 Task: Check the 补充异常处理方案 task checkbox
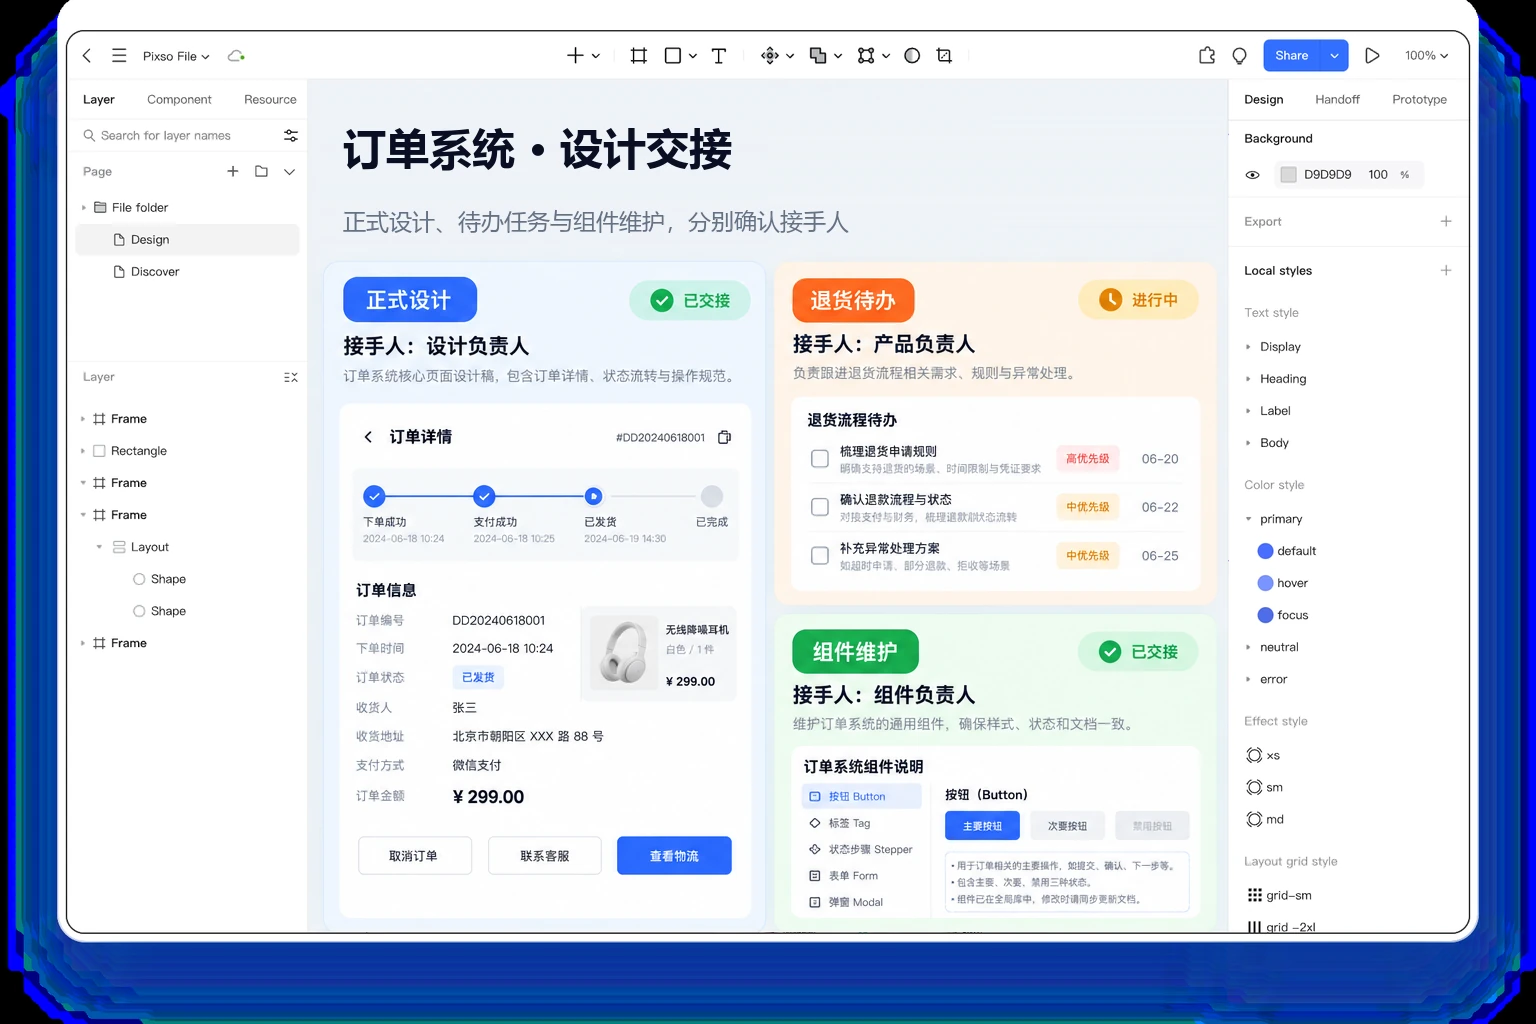pos(820,555)
